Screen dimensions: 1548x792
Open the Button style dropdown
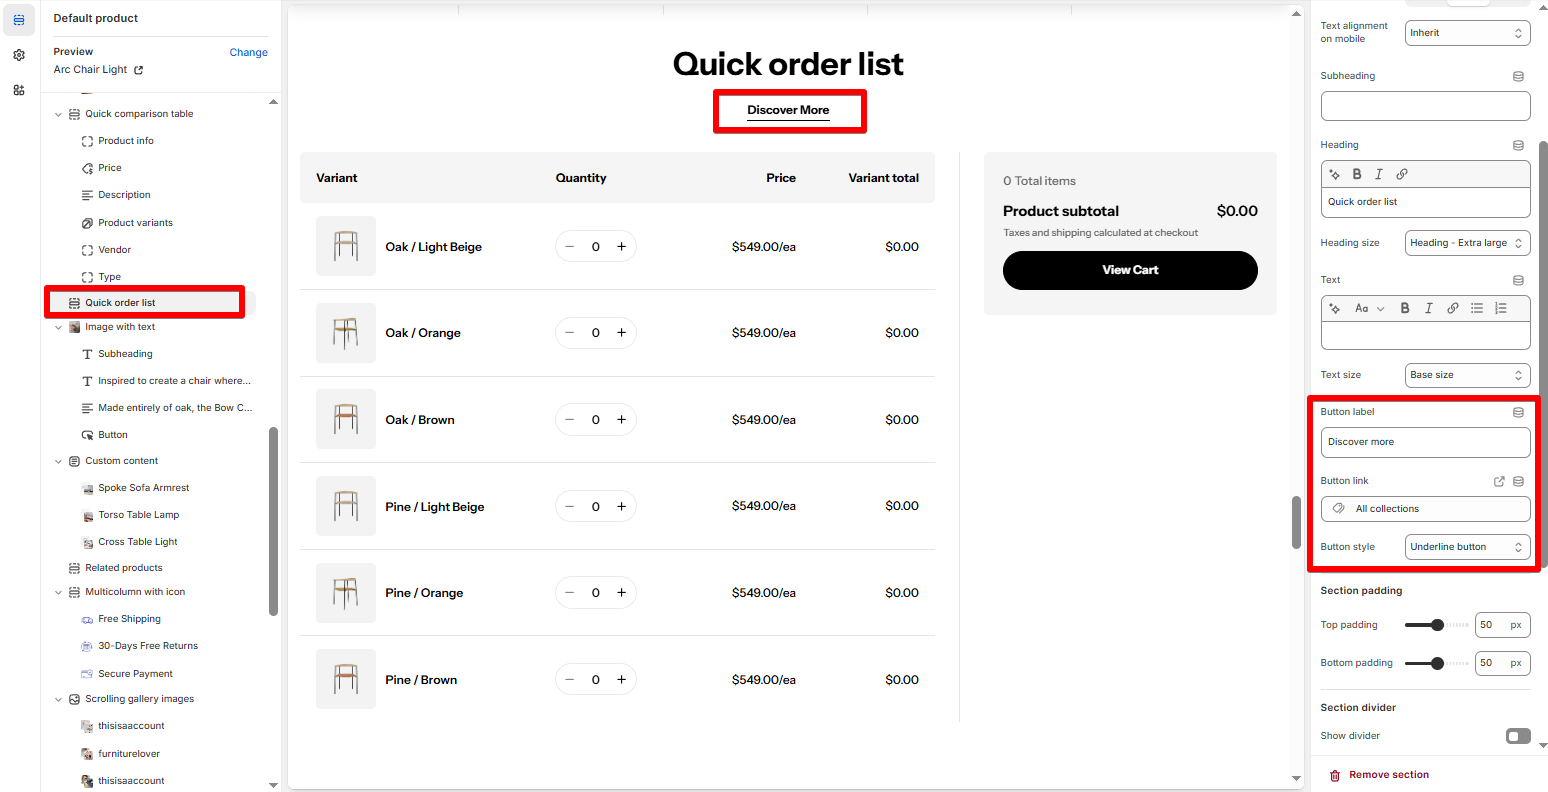tap(1467, 547)
